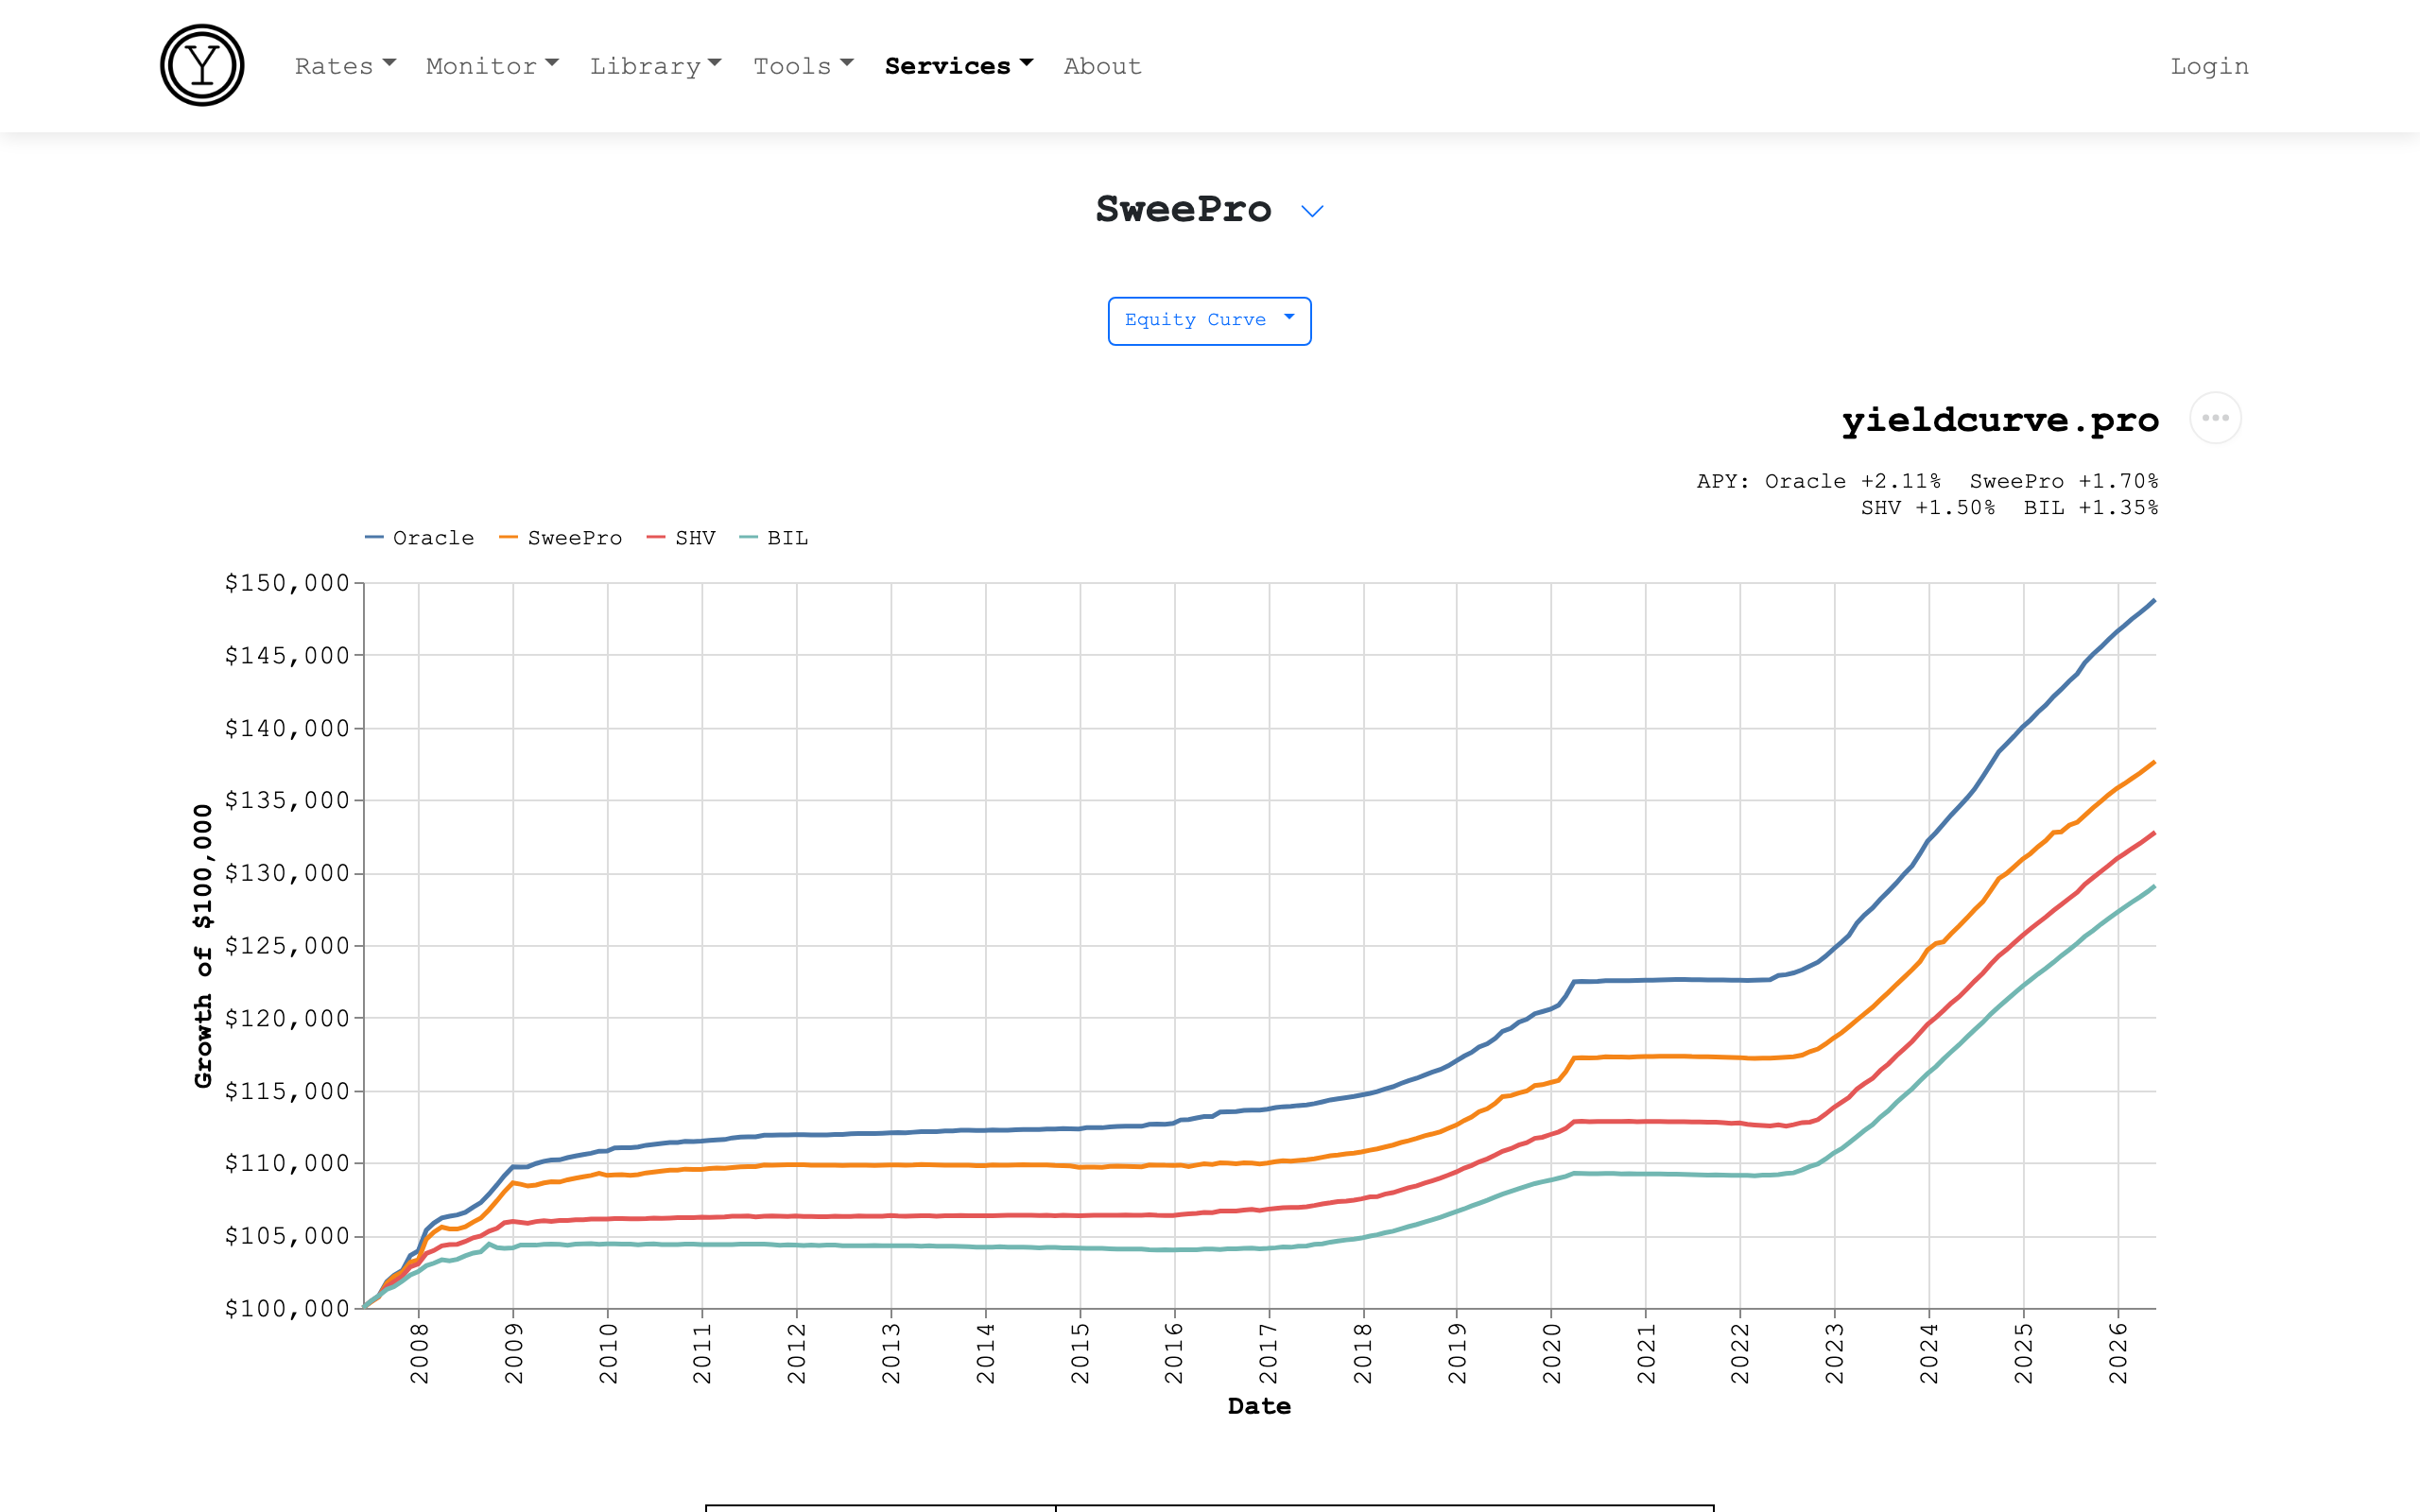The image size is (2420, 1512).
Task: Toggle the SHV legend entry
Action: [x=682, y=538]
